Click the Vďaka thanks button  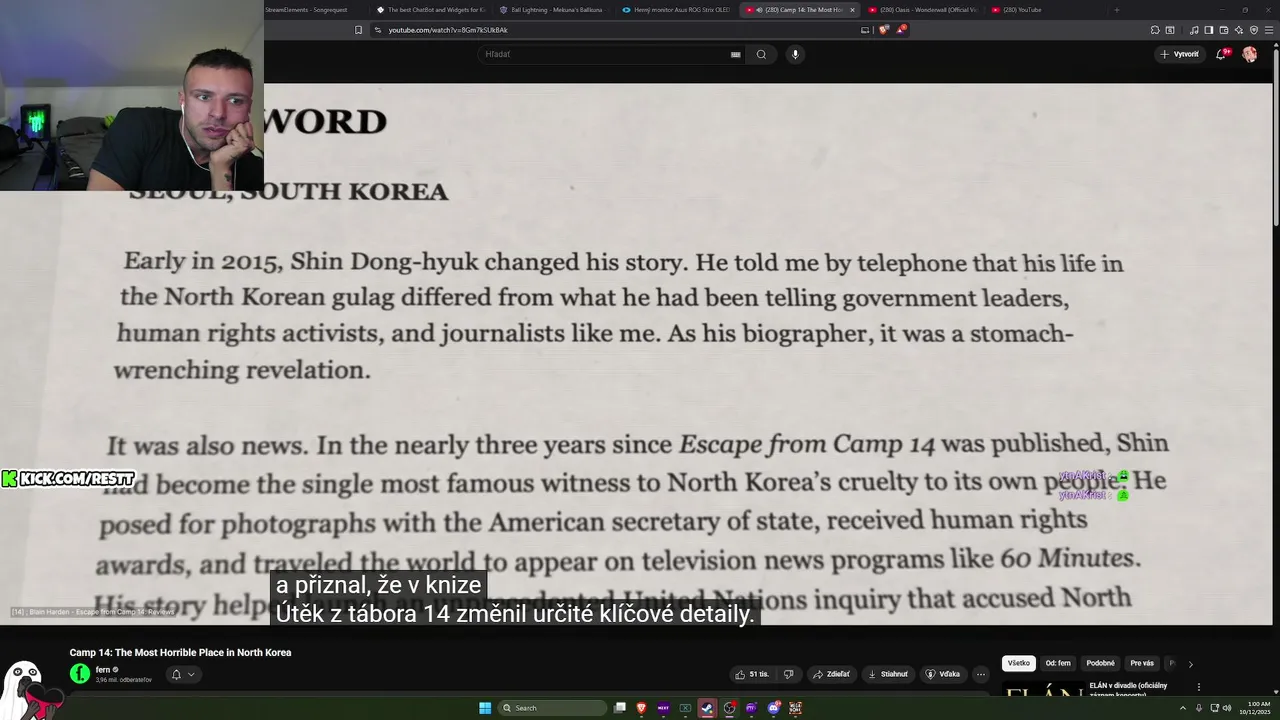click(x=943, y=674)
